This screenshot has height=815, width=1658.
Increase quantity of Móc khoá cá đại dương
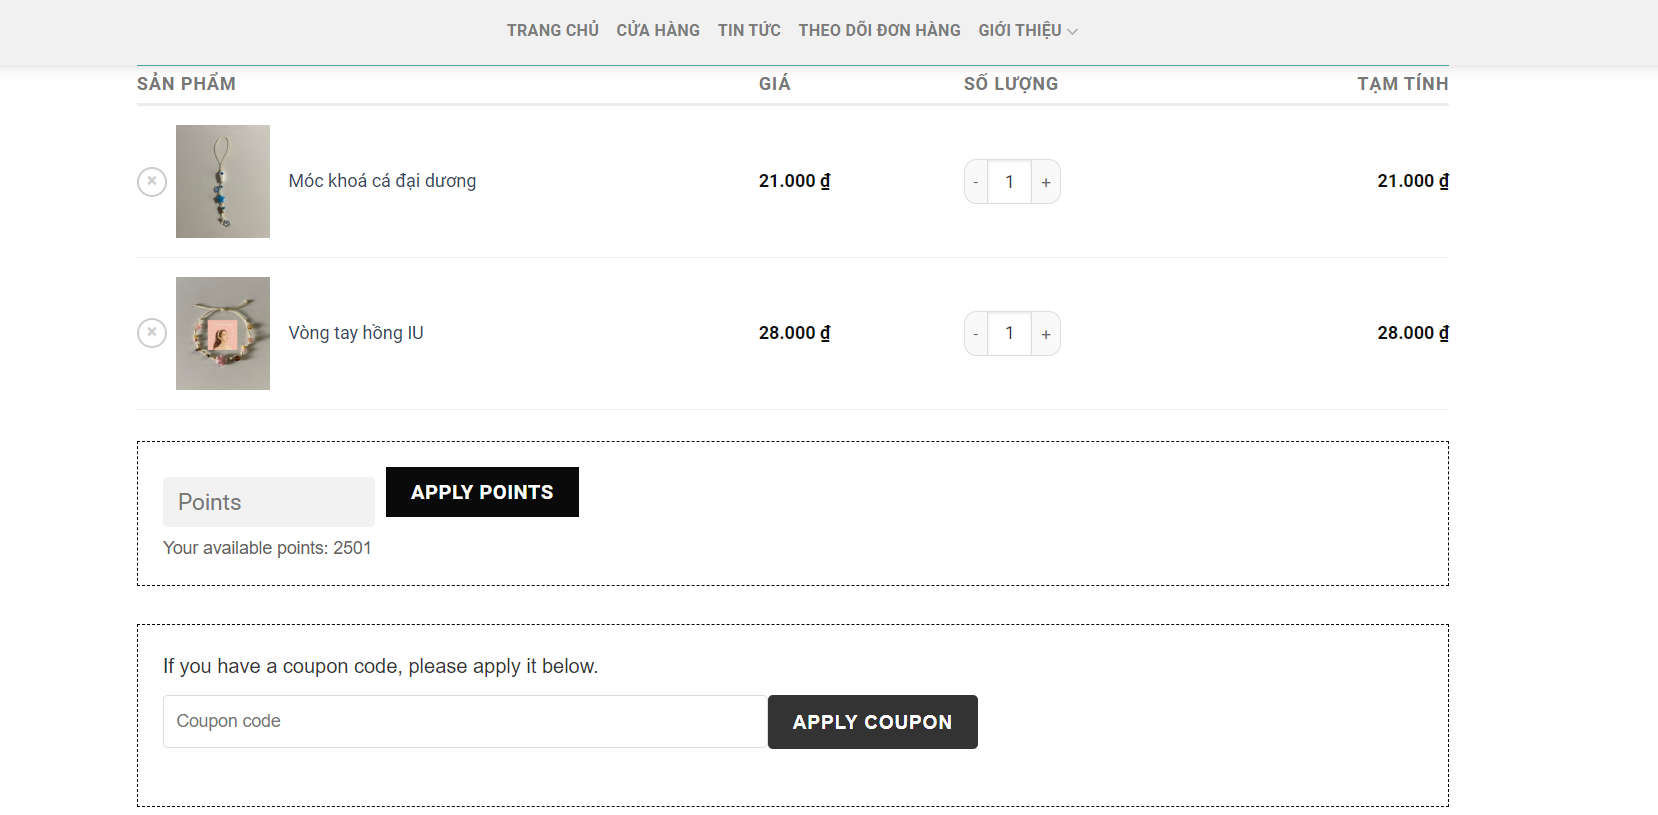[1046, 182]
